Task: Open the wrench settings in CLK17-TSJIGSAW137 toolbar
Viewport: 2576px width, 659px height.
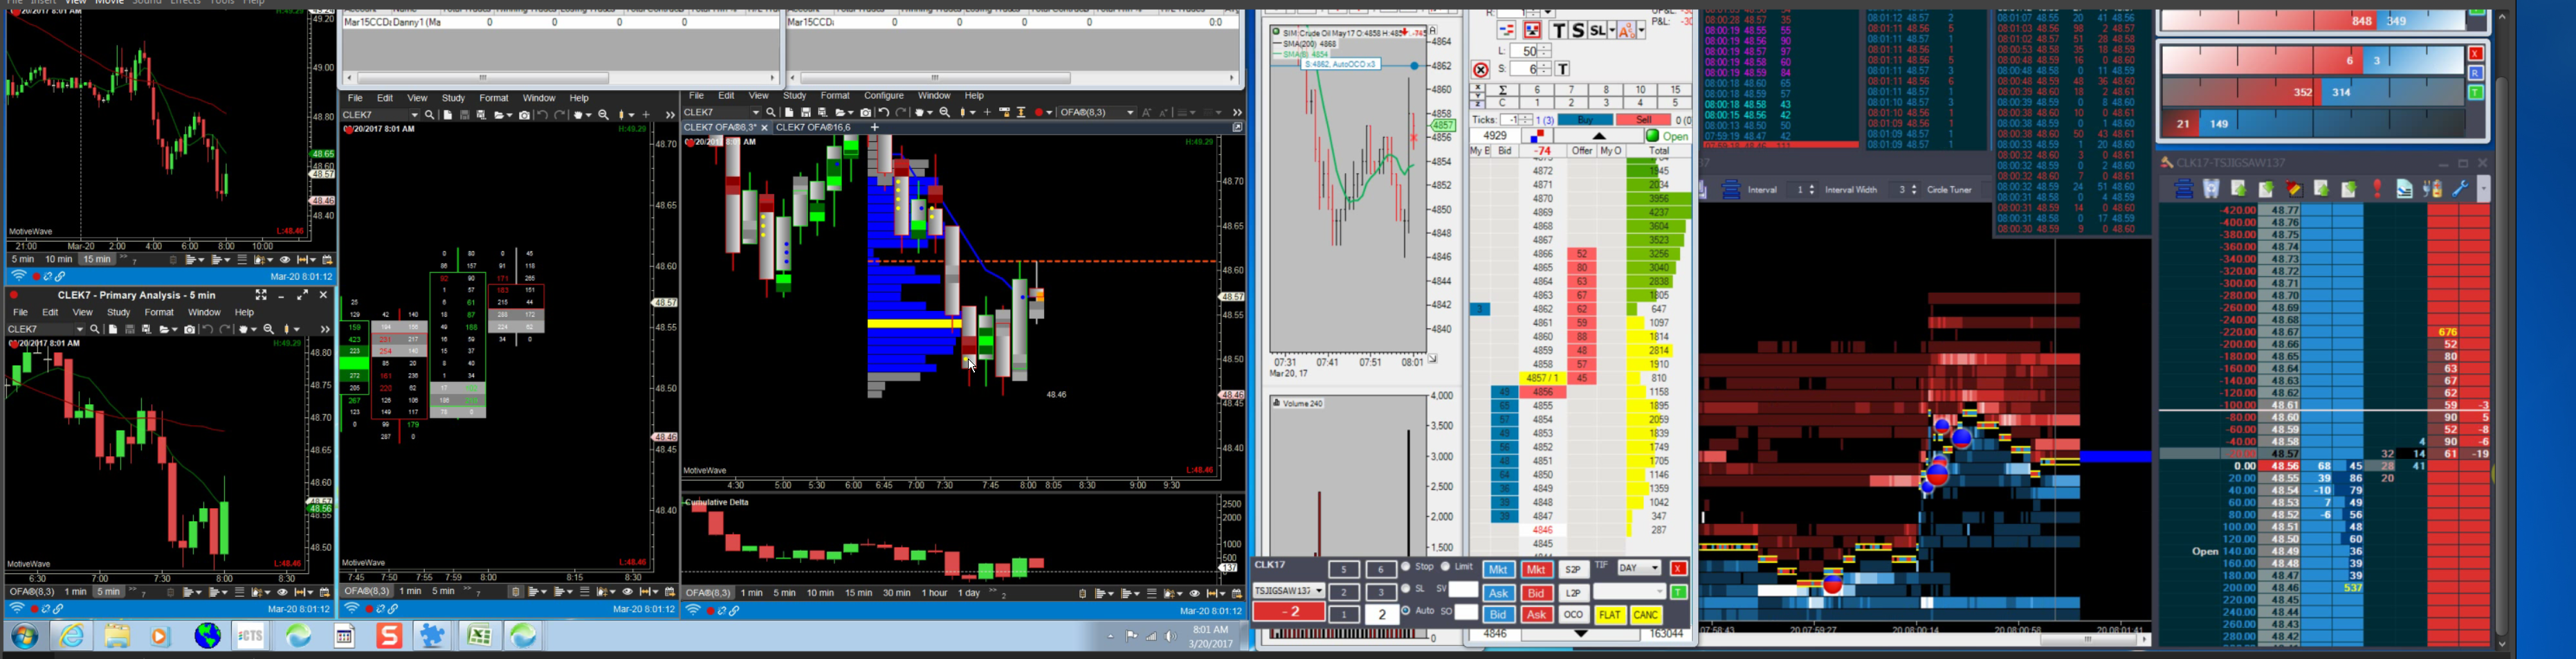Action: [2461, 189]
